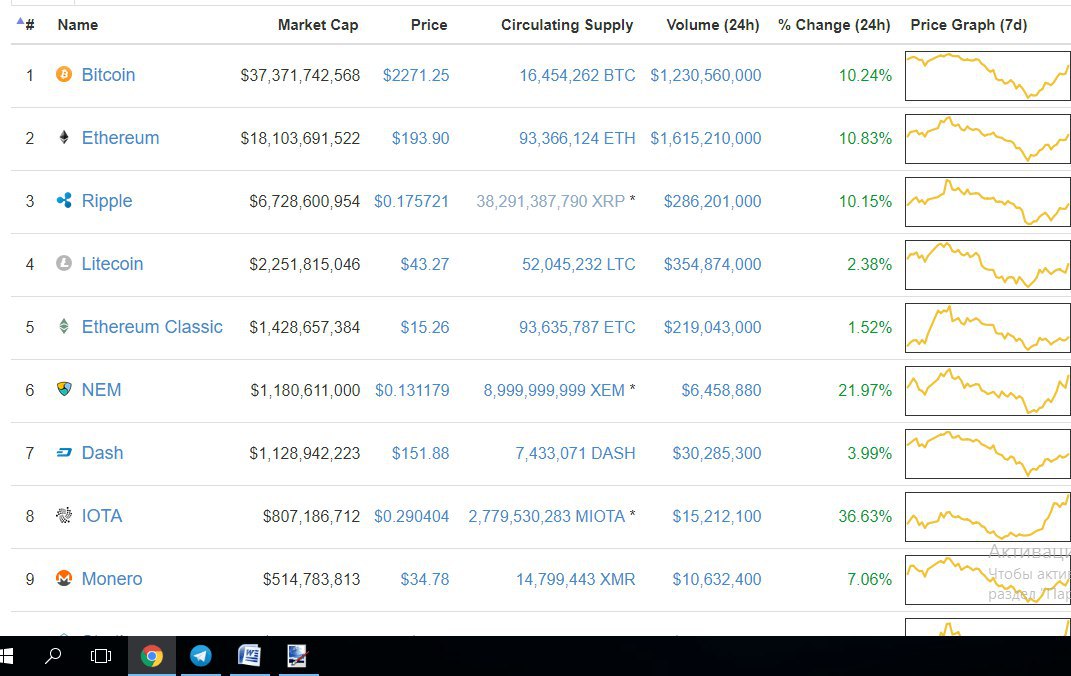Click the NEM shield logo icon
Viewport: 1071px width, 676px height.
64,389
